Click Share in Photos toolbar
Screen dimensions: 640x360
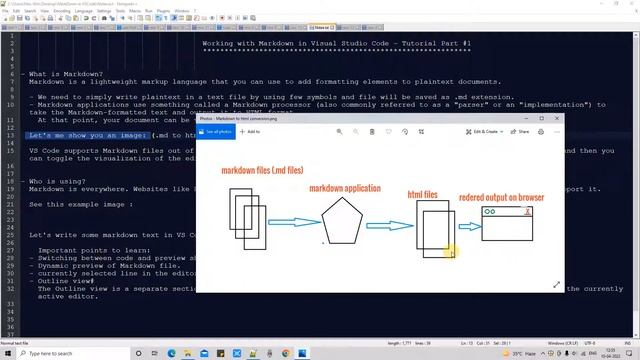(520, 132)
